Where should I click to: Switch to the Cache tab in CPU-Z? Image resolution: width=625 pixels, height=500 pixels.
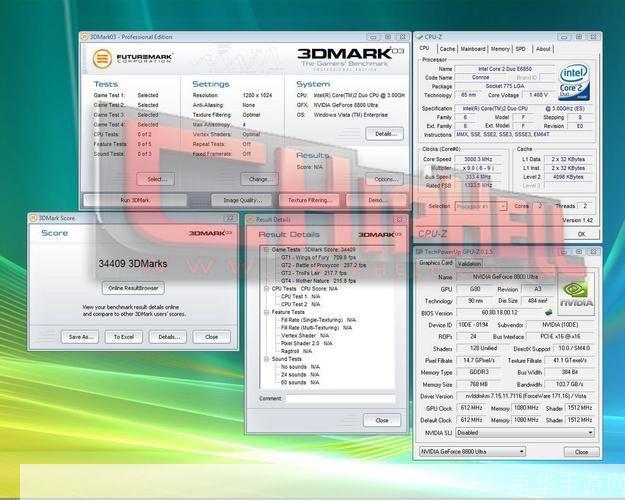(x=447, y=49)
